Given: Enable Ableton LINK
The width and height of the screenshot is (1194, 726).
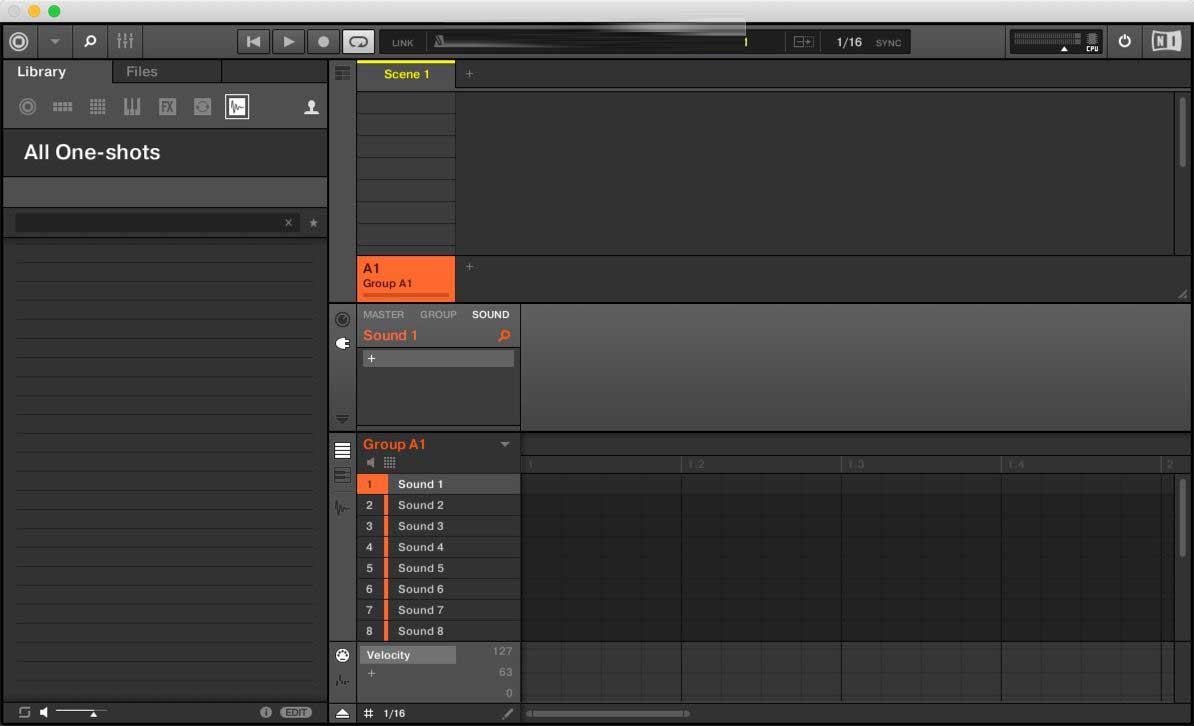Looking at the screenshot, I should tap(402, 43).
